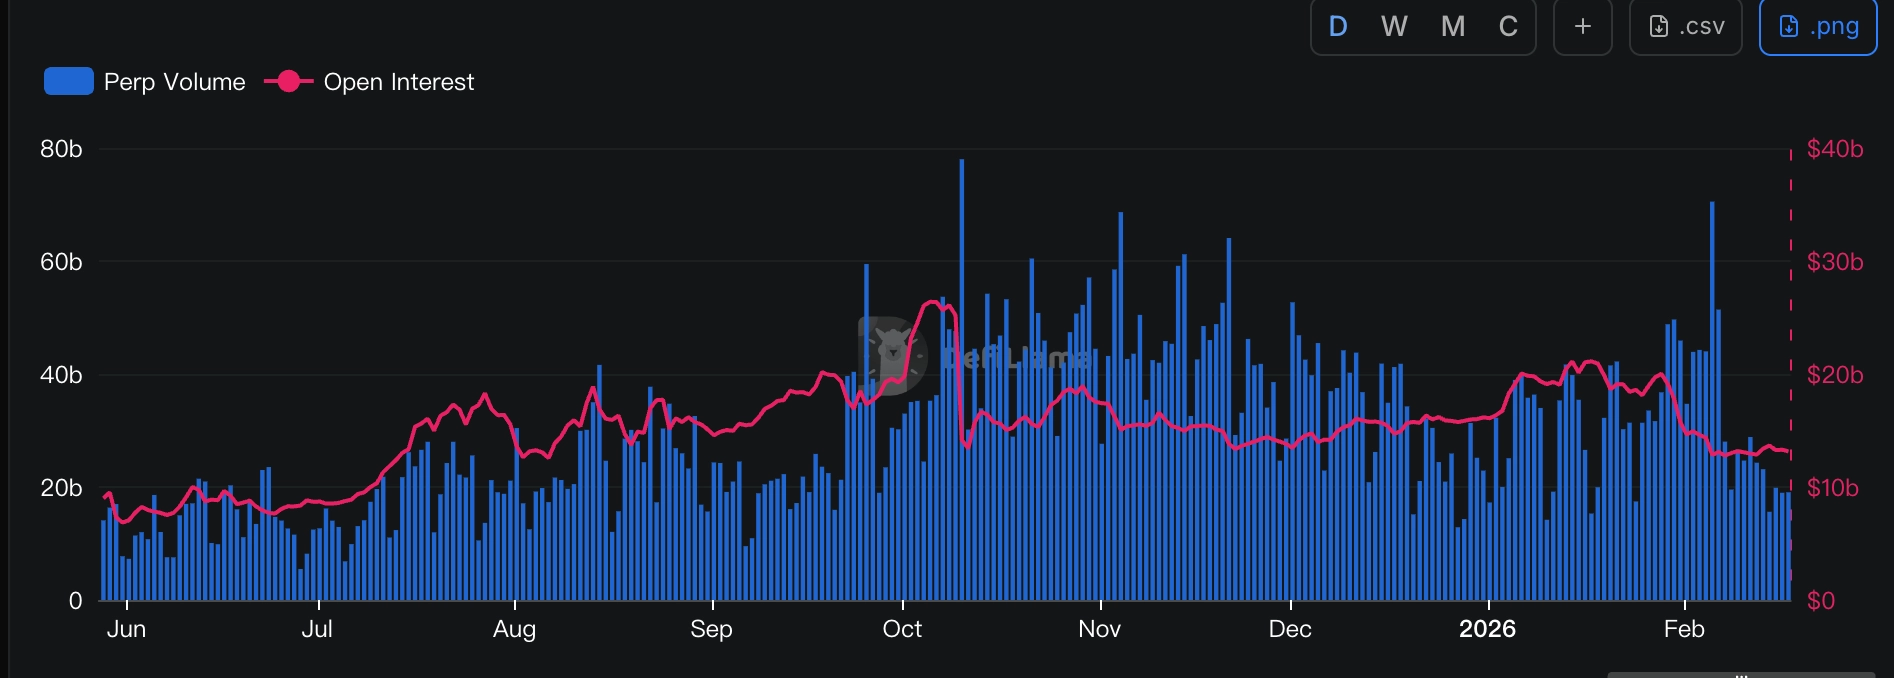Switch to weekly view with W
This screenshot has width=1894, height=678.
coord(1394,27)
